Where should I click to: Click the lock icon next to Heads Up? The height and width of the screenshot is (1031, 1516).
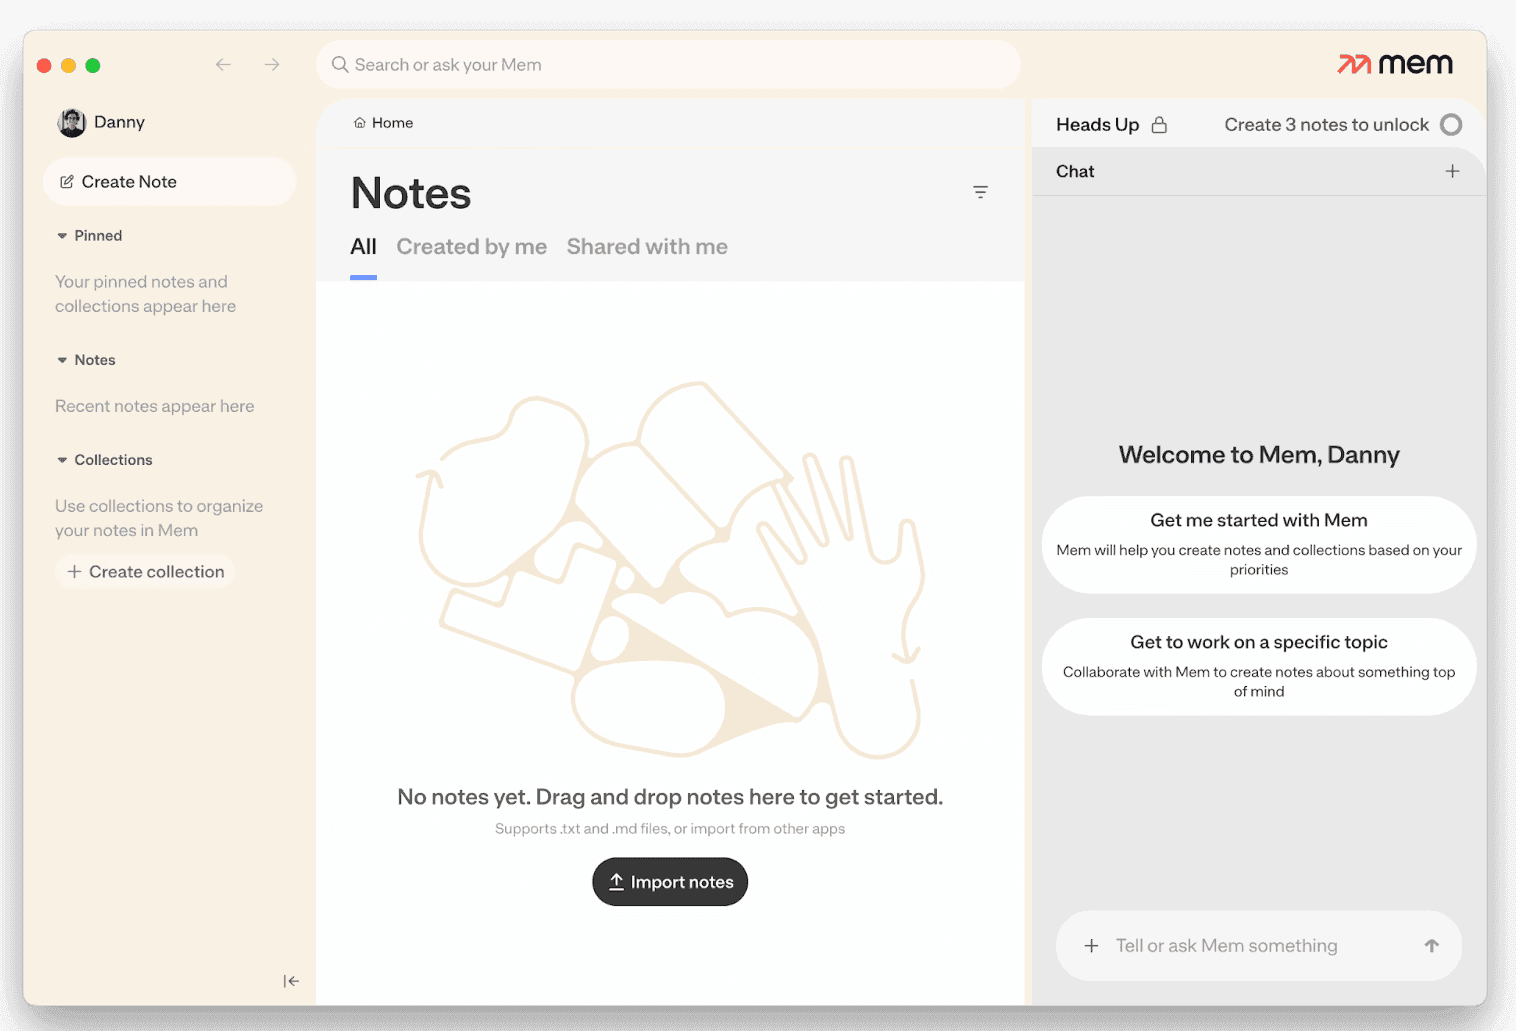tap(1159, 124)
